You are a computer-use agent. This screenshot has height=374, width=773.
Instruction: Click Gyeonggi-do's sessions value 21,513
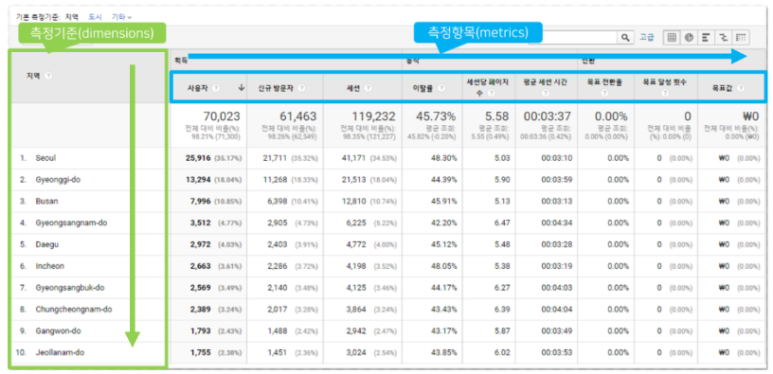(x=355, y=179)
